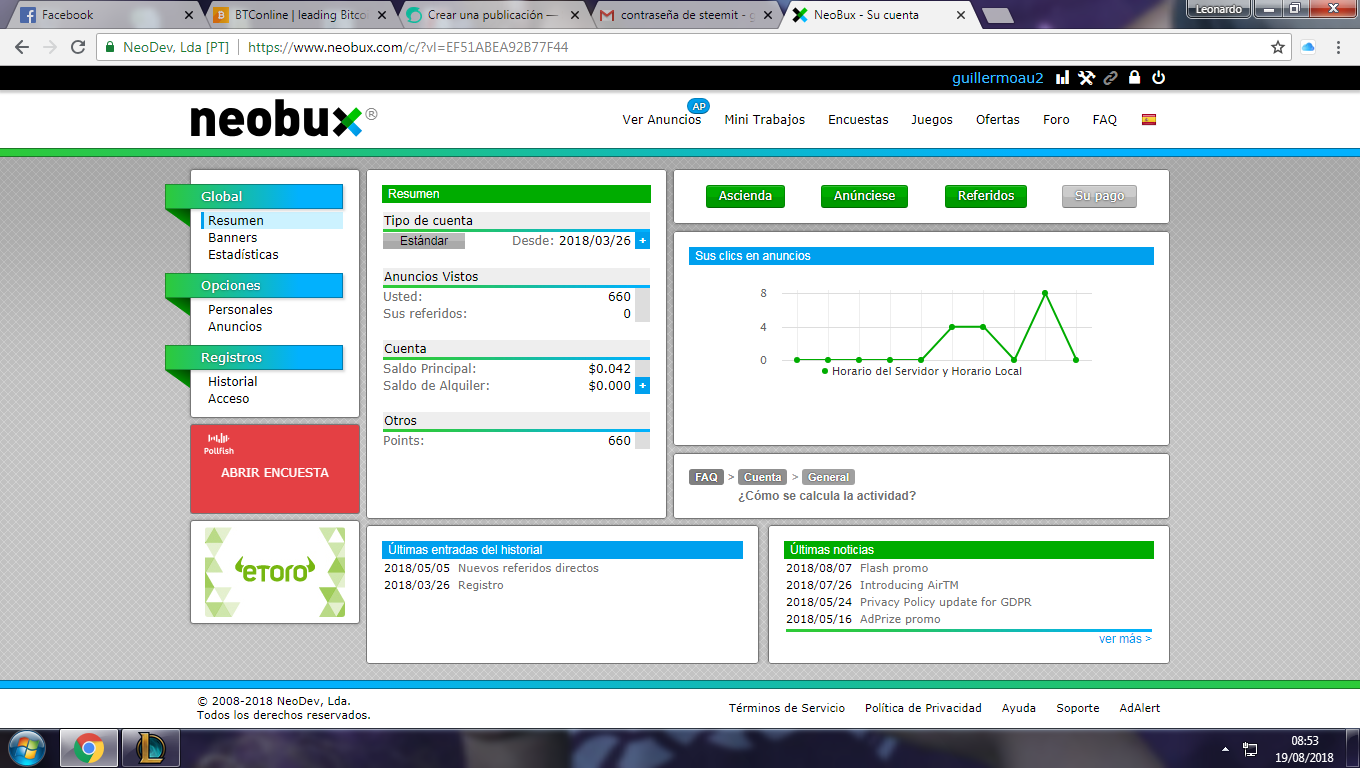Screen dimensions: 1360x768
Task: Click the AP badge above Ver Anuncios
Action: coord(698,106)
